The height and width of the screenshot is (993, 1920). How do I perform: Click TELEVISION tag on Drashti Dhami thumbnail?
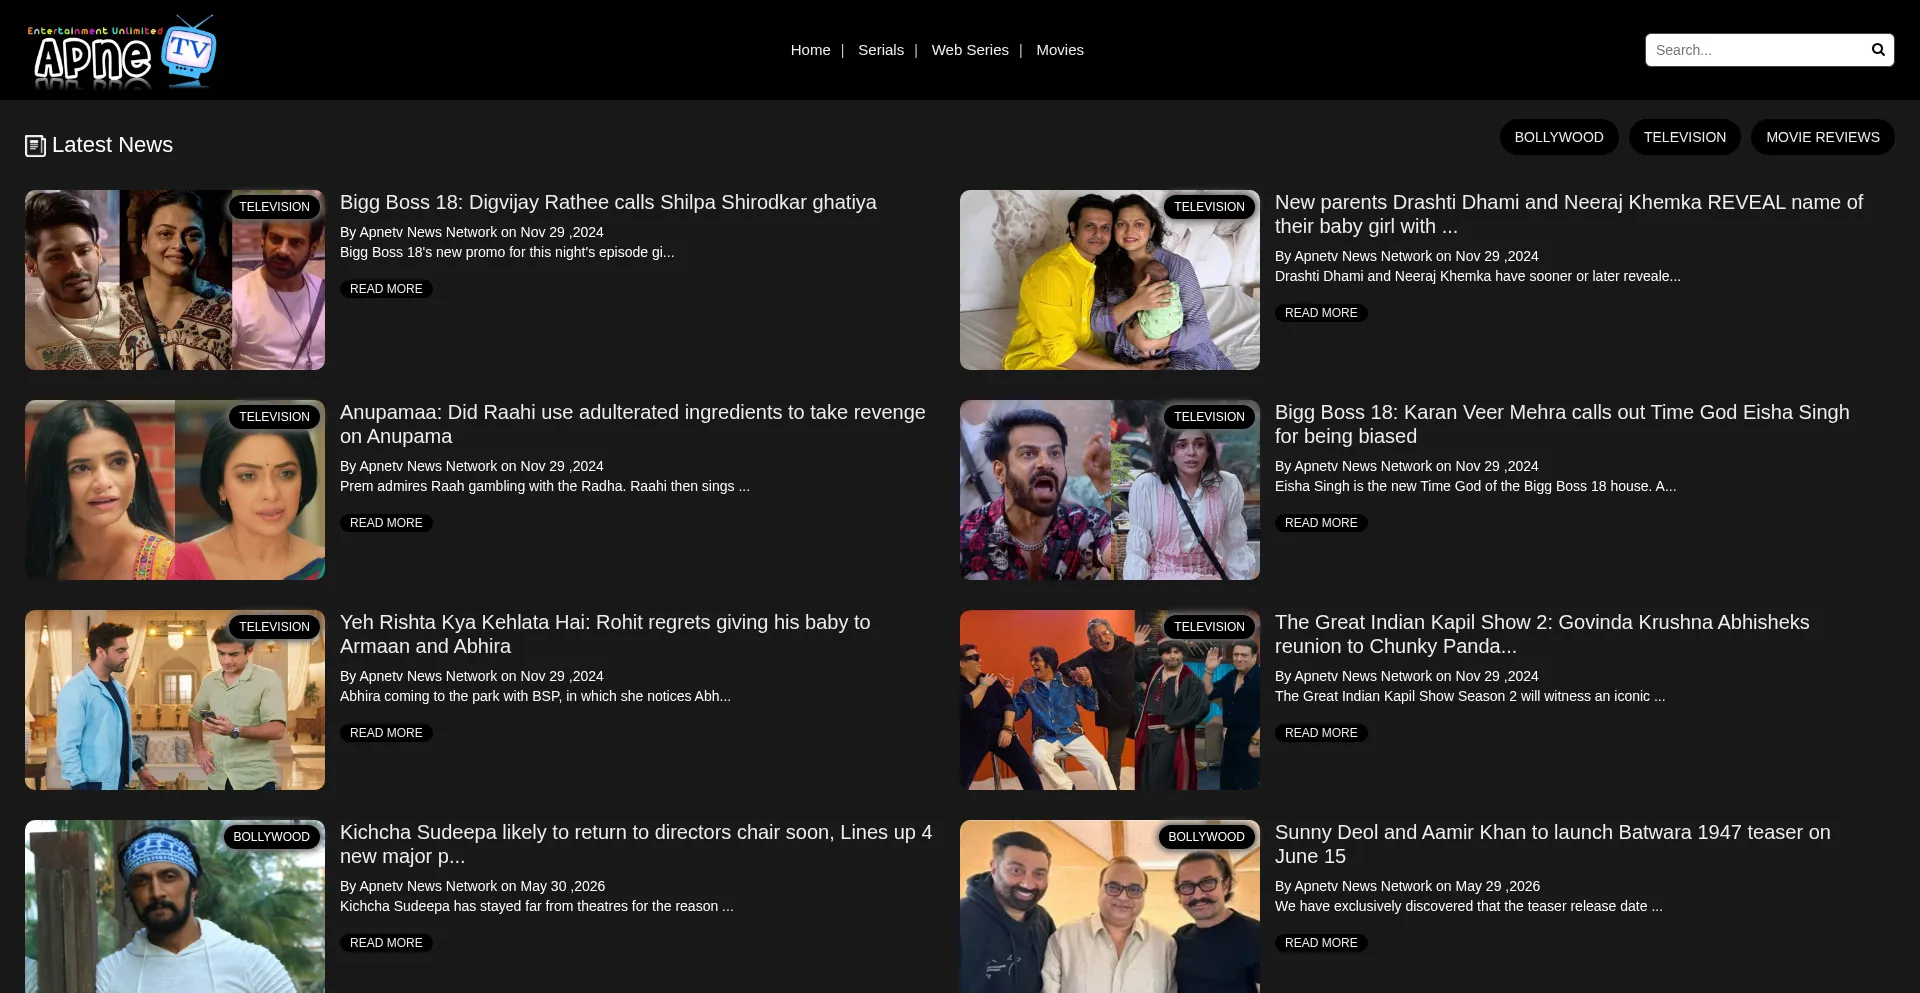coord(1209,207)
